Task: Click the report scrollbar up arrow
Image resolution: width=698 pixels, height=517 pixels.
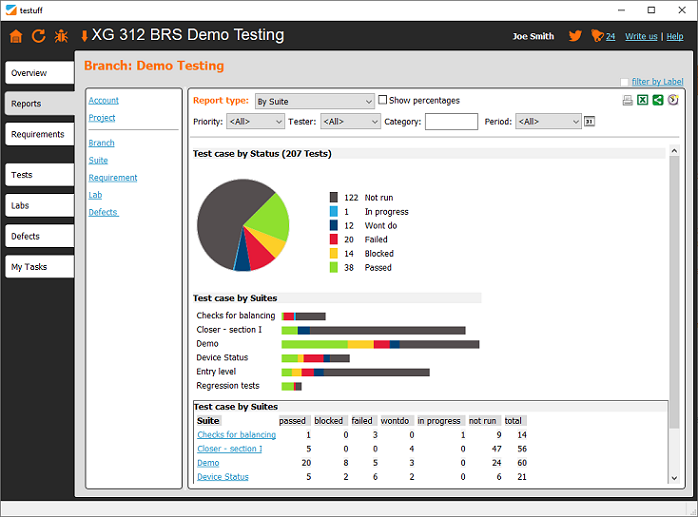Action: (x=674, y=151)
